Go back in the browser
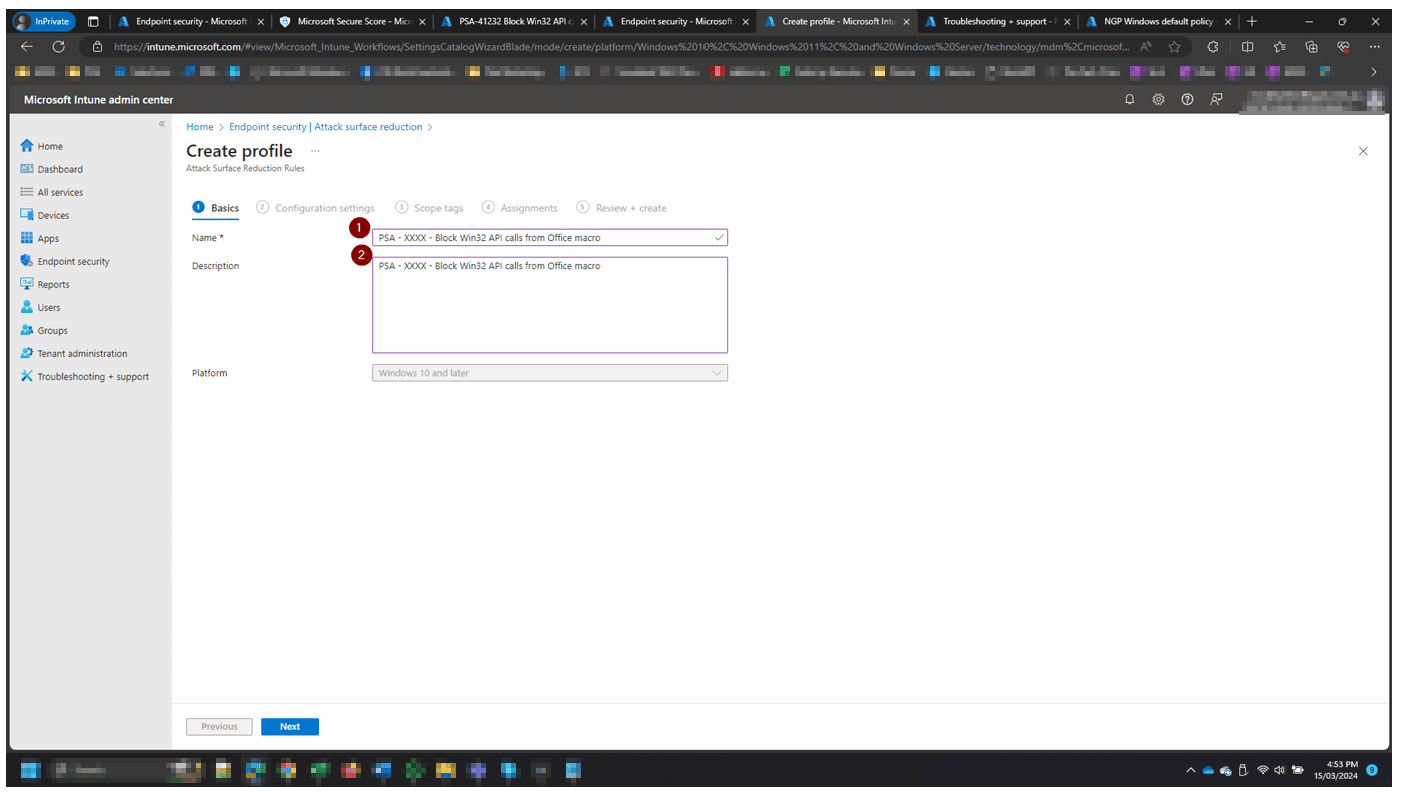Image resolution: width=1402 pixels, height=792 pixels. click(x=28, y=46)
